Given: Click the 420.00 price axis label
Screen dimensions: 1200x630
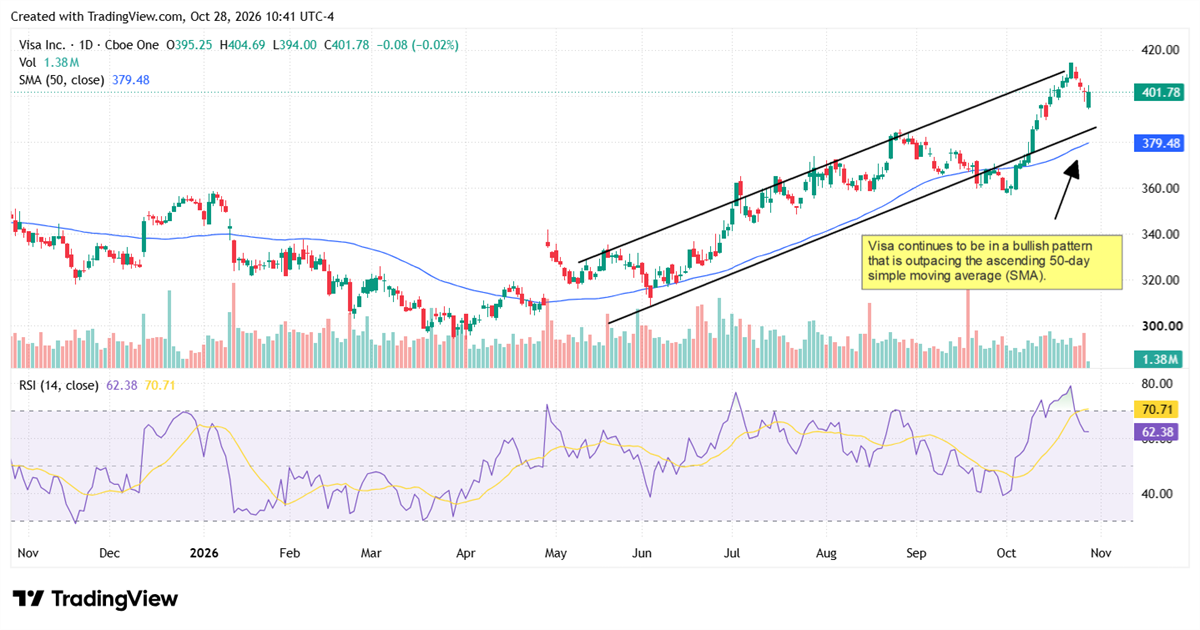Looking at the screenshot, I should [1163, 50].
